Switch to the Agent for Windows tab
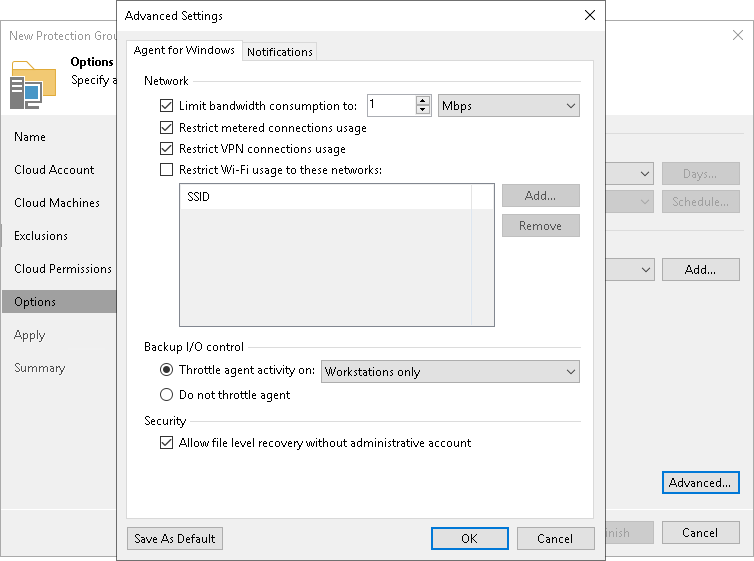The height and width of the screenshot is (561, 754). 184,50
